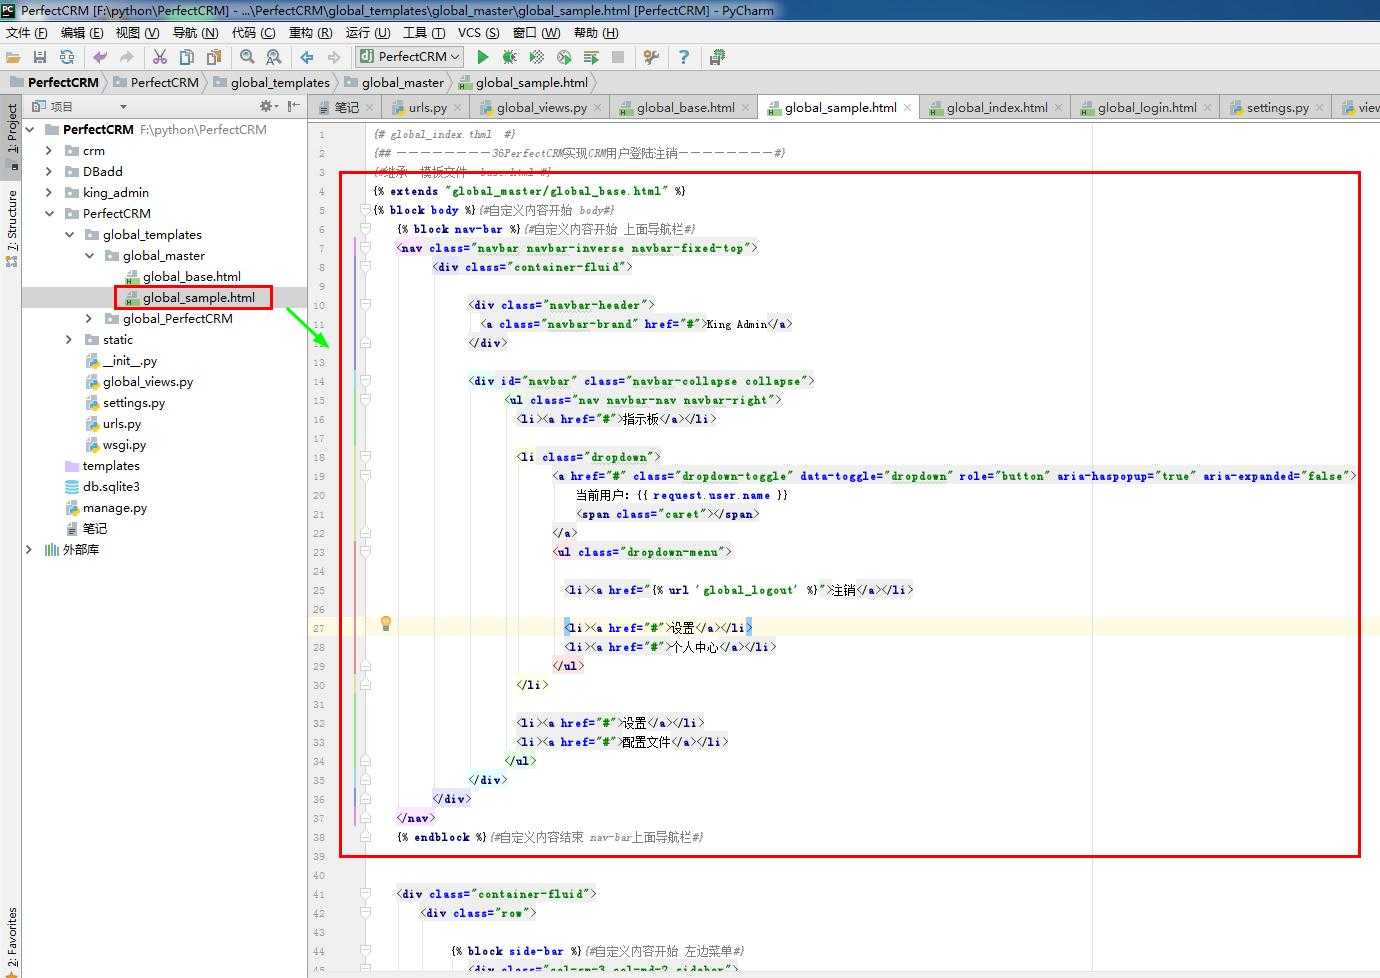Open the 重构 (R) menu

pyautogui.click(x=310, y=32)
